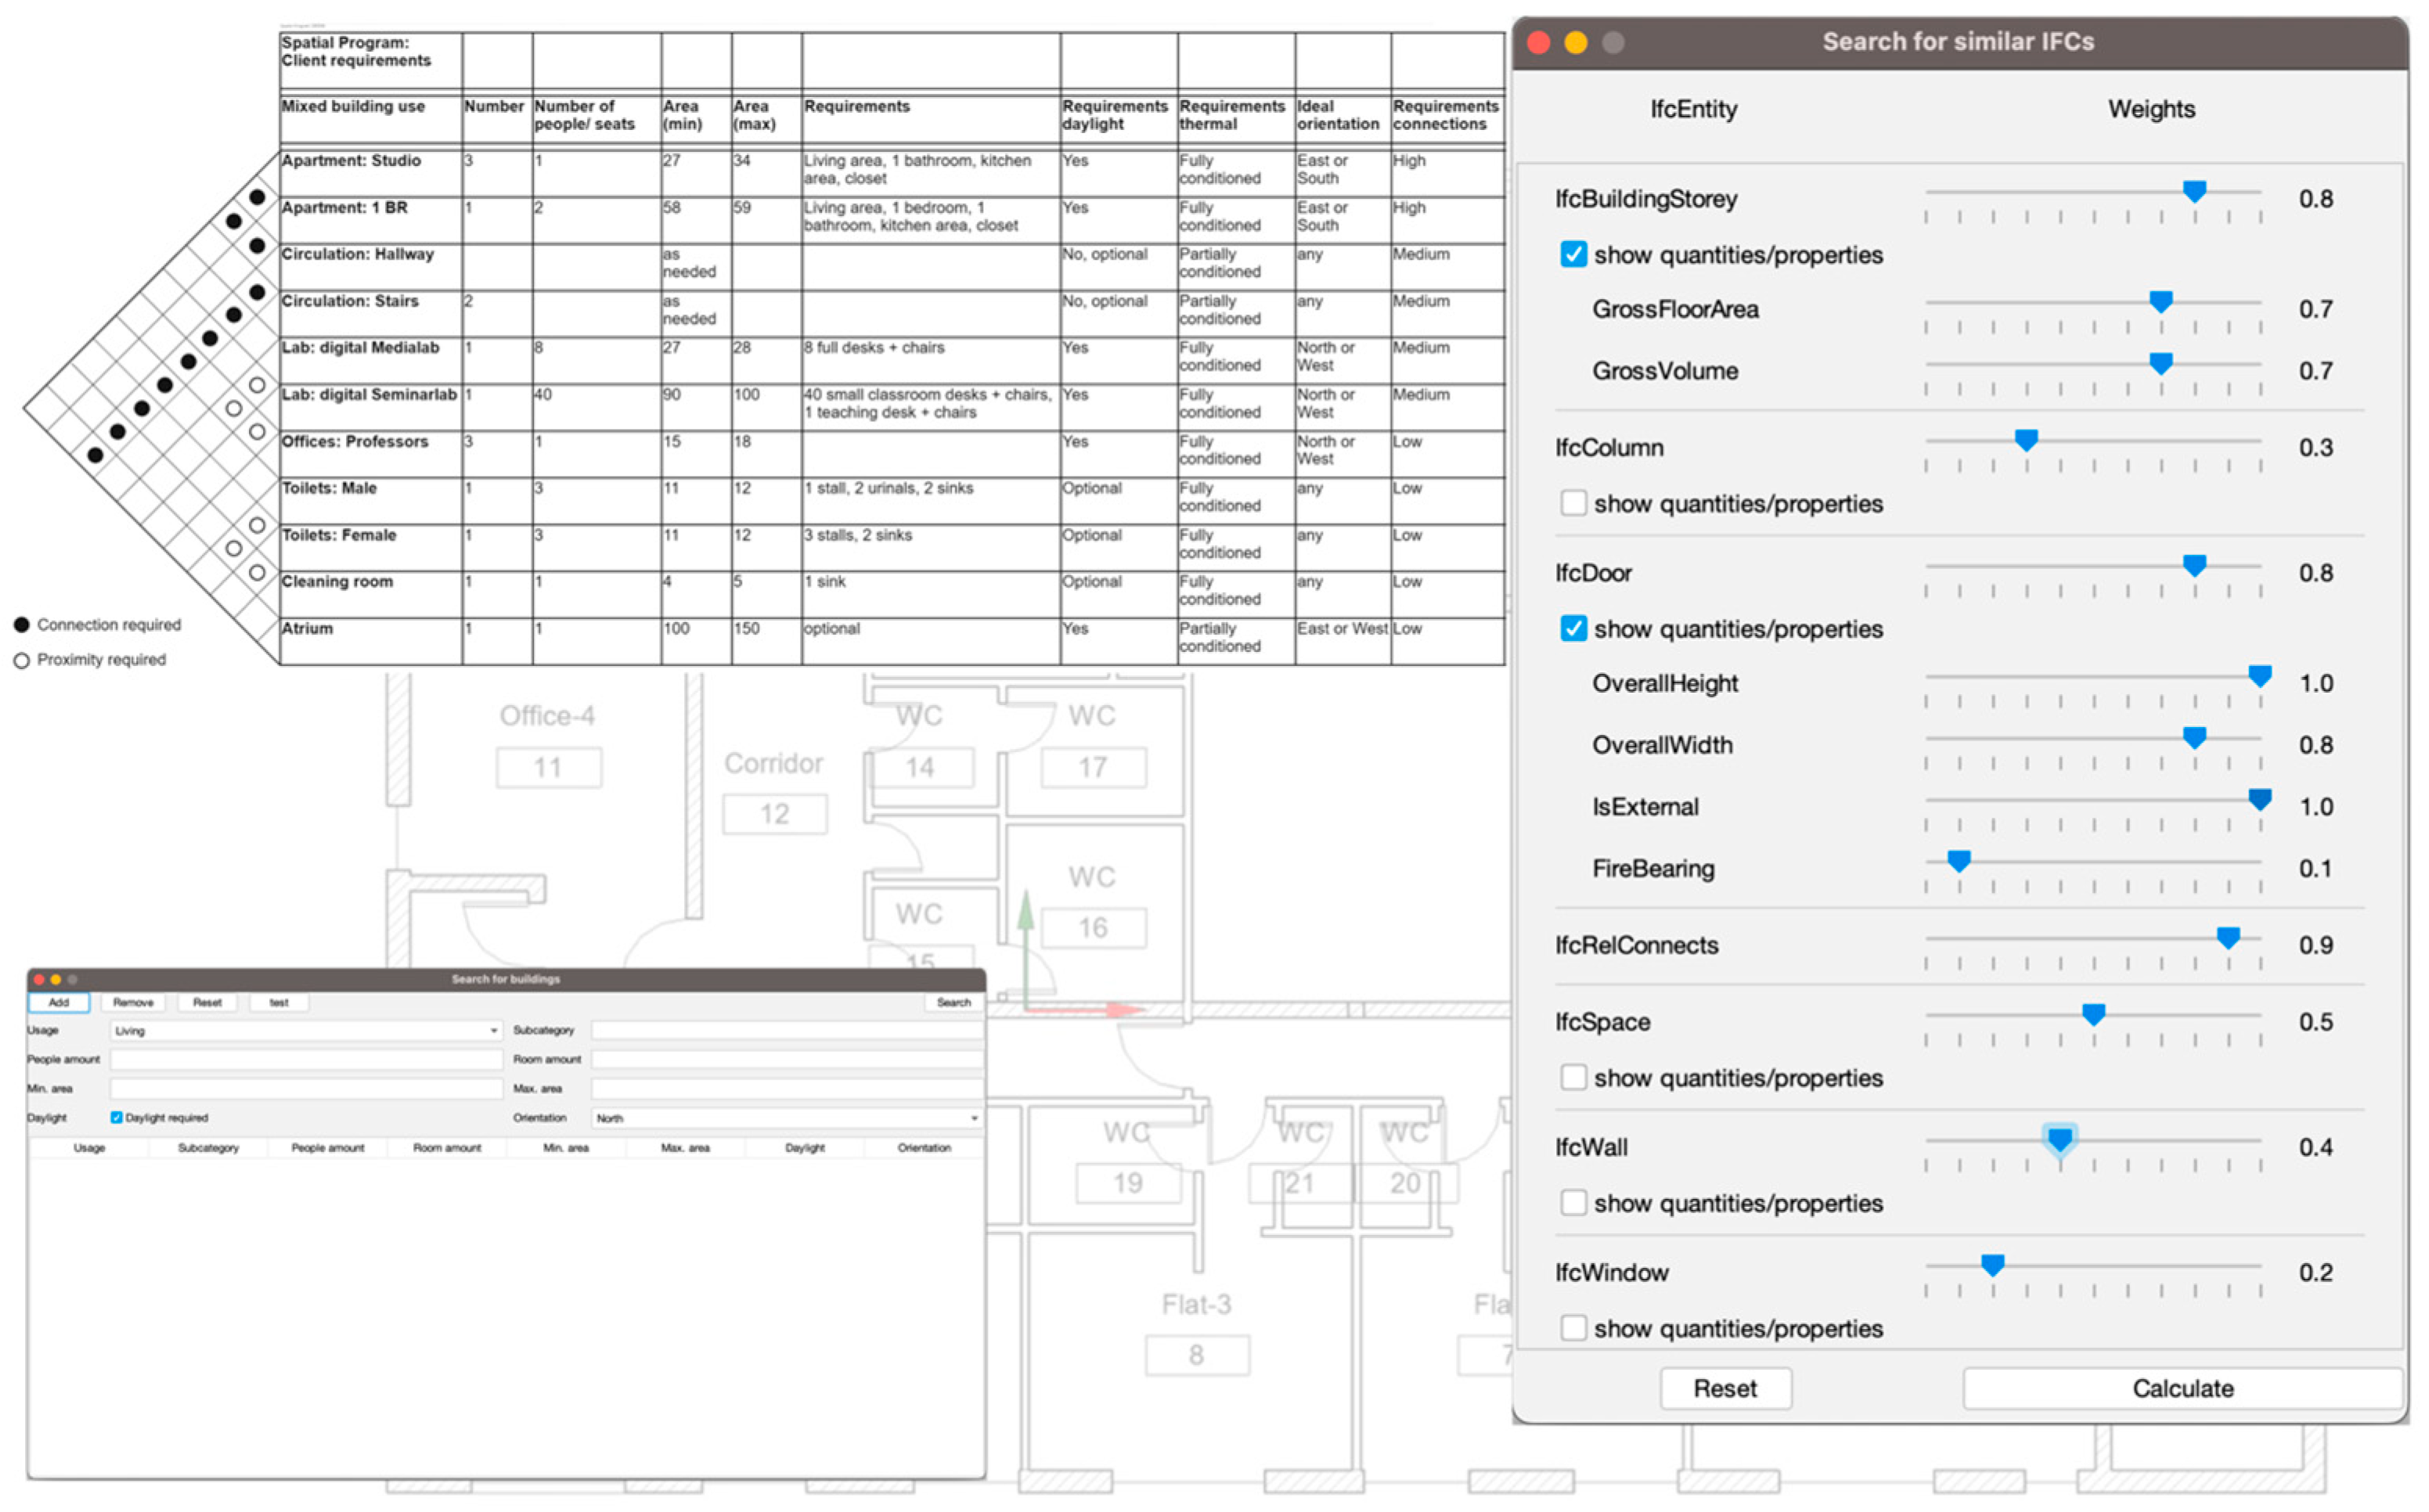Enable IfcWall show quantities/properties checkbox
2429x1512 pixels.
tap(1573, 1203)
